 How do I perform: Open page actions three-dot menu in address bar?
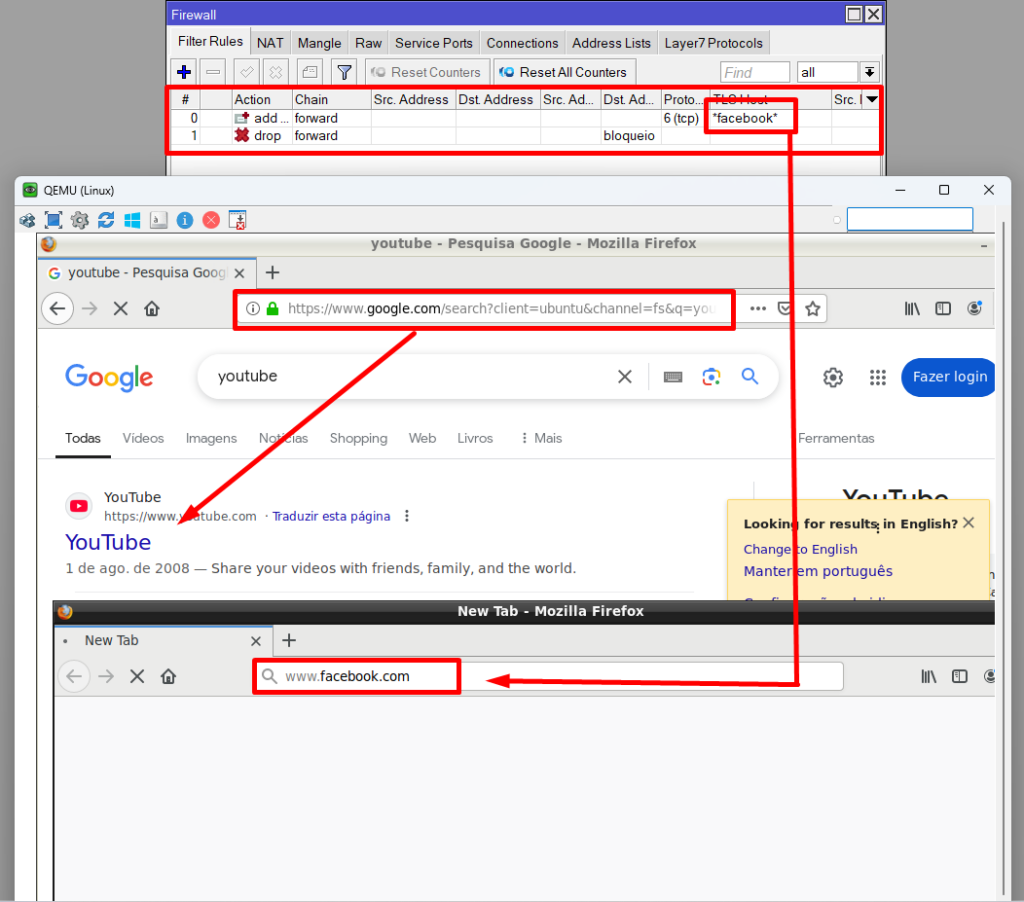(758, 308)
